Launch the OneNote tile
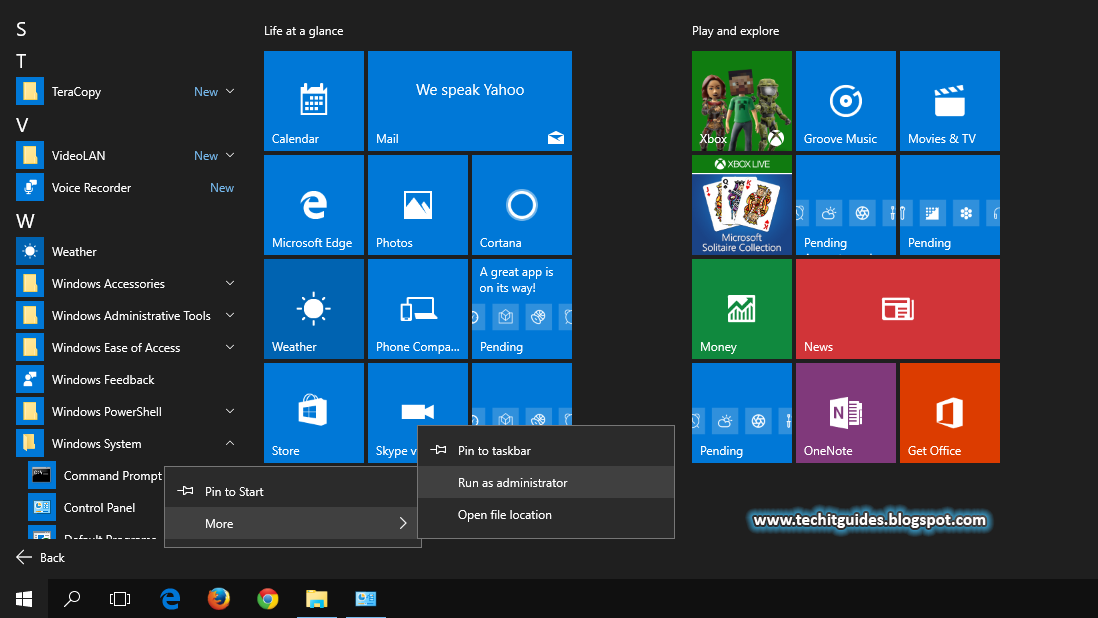 coord(845,413)
